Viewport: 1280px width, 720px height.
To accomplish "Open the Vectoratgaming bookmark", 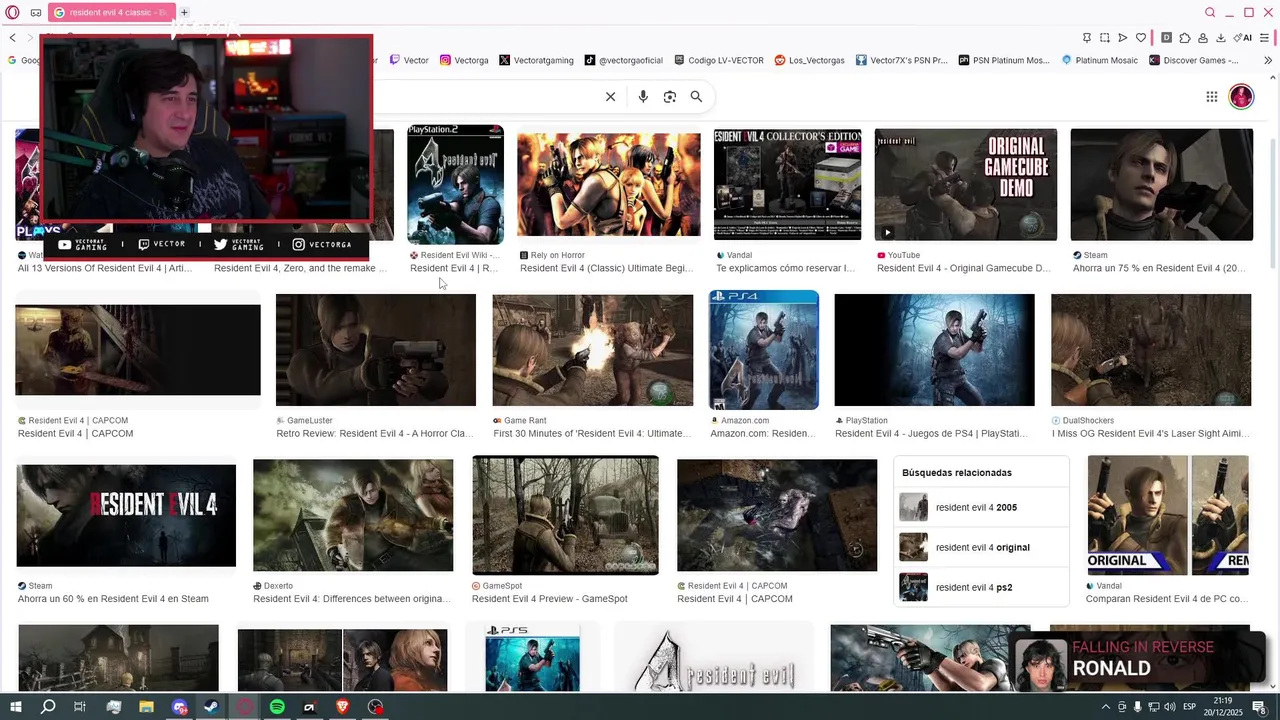I will pyautogui.click(x=536, y=60).
